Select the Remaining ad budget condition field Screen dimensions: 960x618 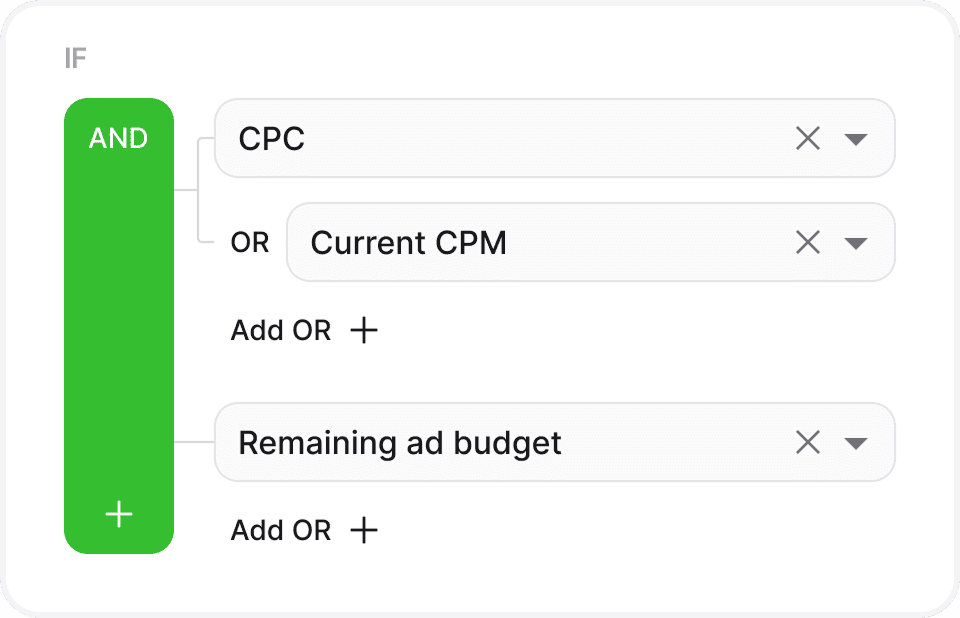click(500, 443)
